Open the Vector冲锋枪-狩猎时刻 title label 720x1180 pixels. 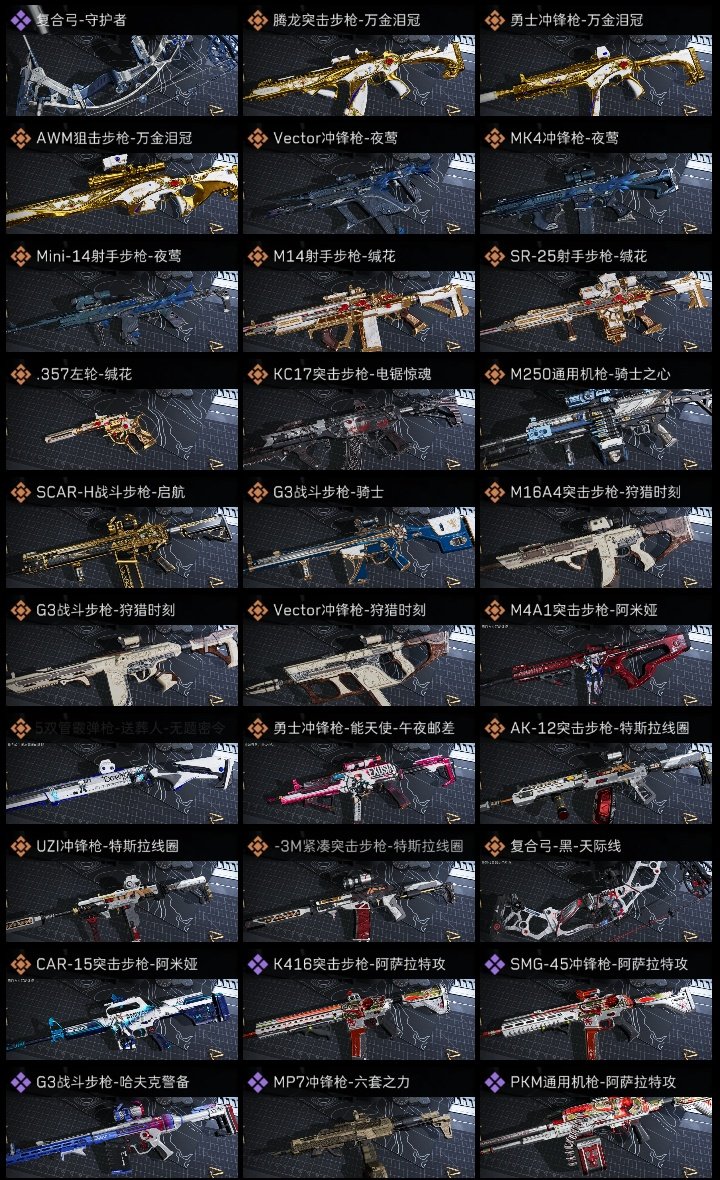coord(350,610)
